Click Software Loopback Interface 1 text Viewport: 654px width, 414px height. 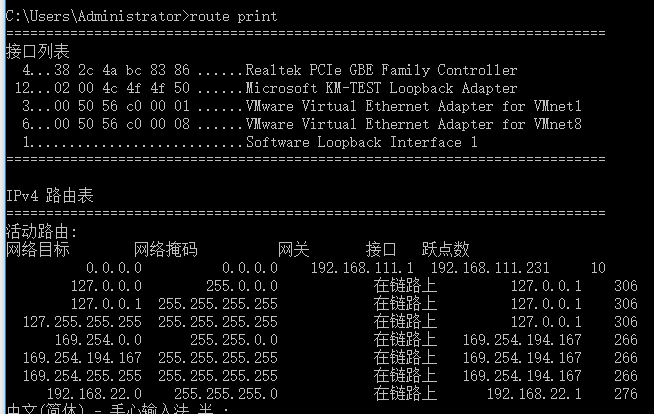pos(362,142)
